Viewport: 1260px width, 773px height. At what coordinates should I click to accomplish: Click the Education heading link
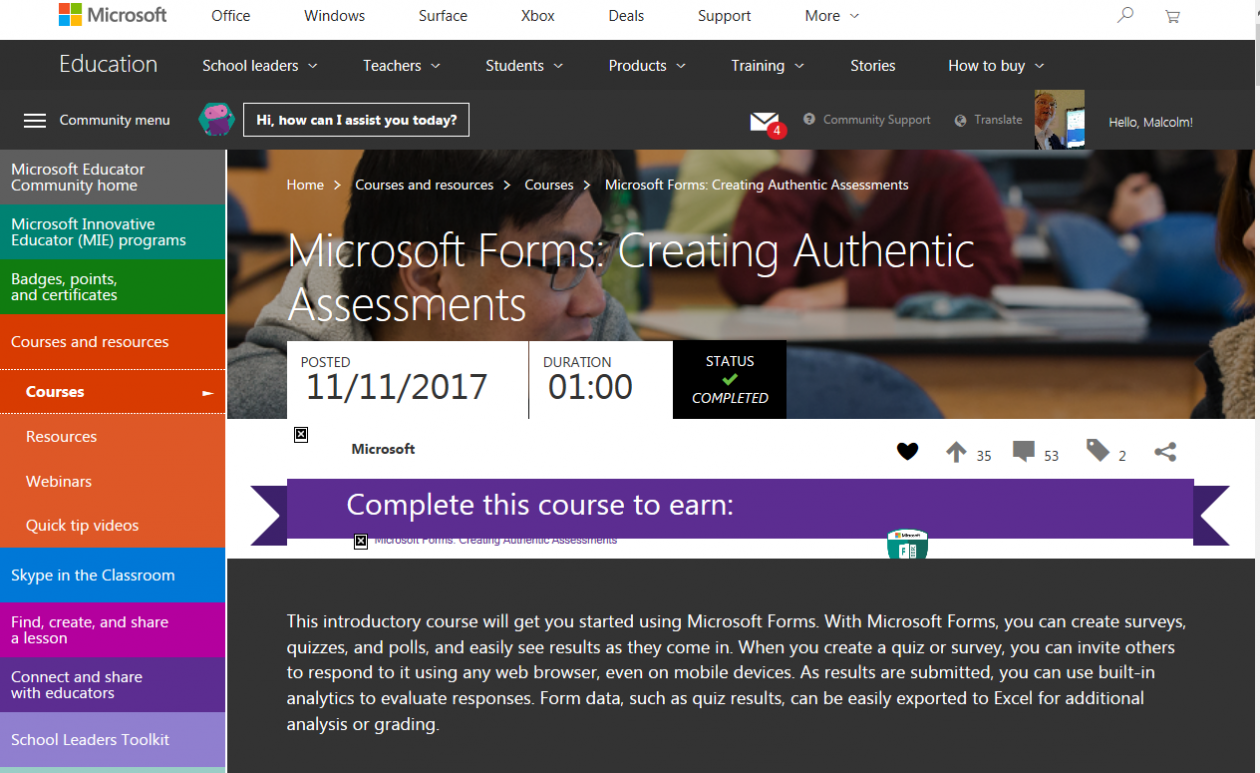point(108,64)
